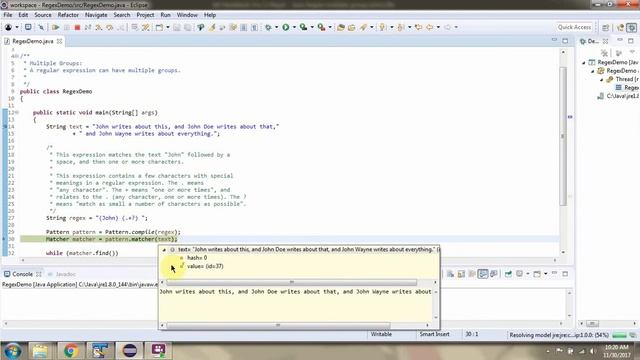Open the Run menu
640x360 pixels.
coord(165,15)
